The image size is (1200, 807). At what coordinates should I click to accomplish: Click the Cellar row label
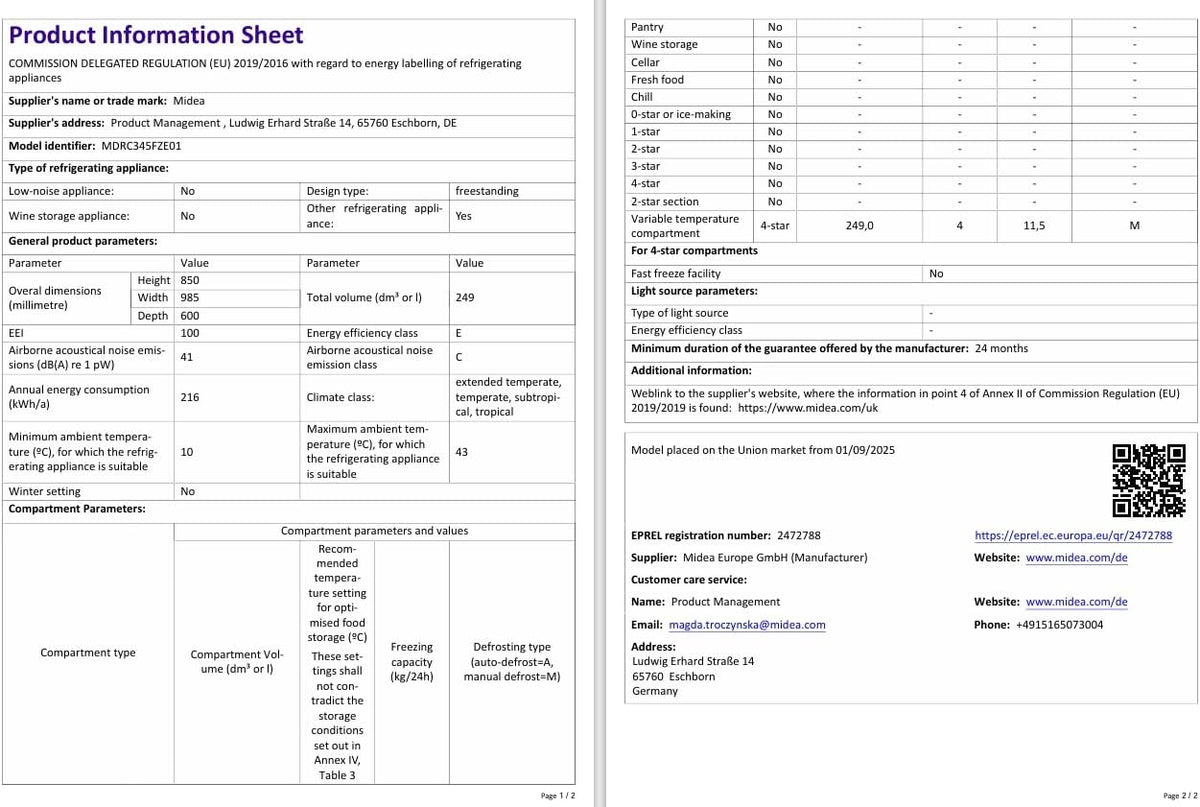[x=645, y=62]
